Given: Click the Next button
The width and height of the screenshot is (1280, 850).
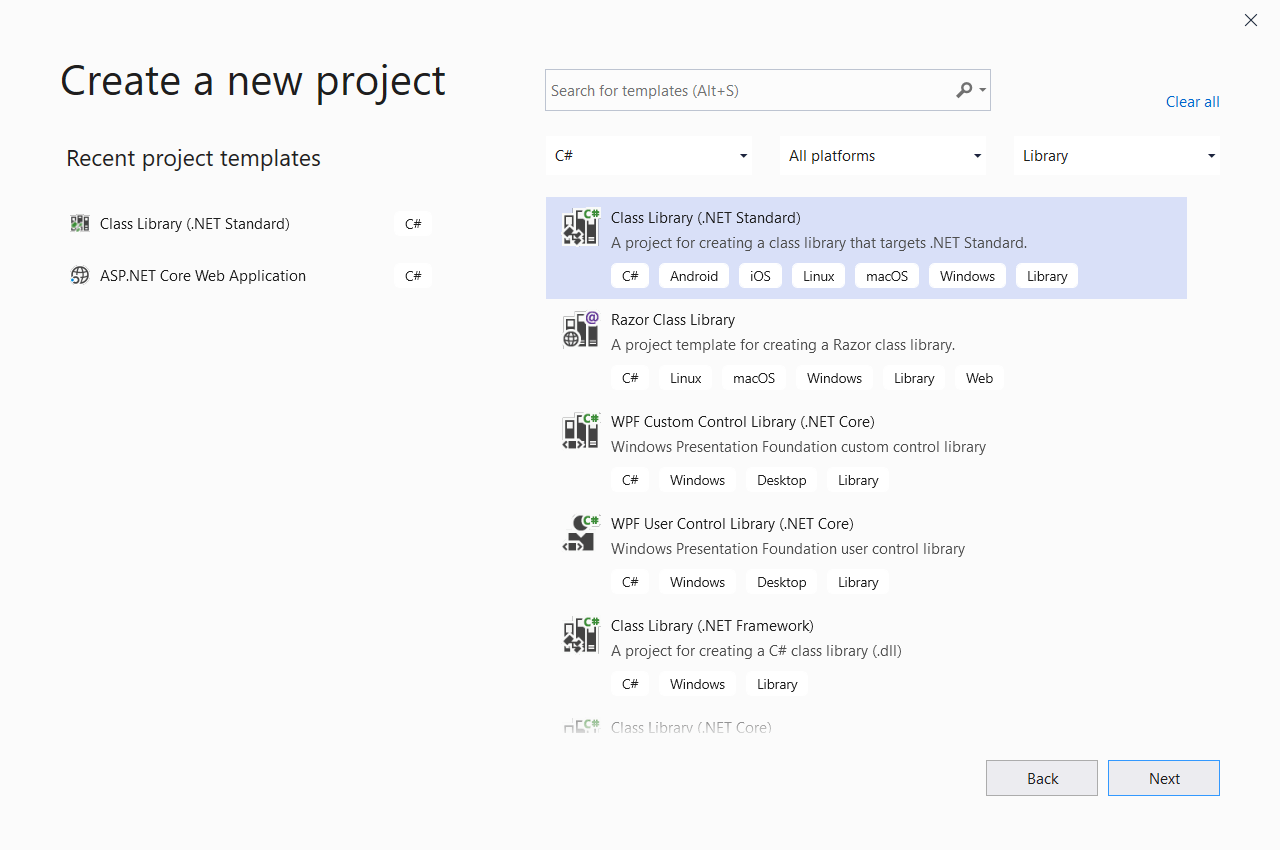Looking at the screenshot, I should click(x=1163, y=778).
